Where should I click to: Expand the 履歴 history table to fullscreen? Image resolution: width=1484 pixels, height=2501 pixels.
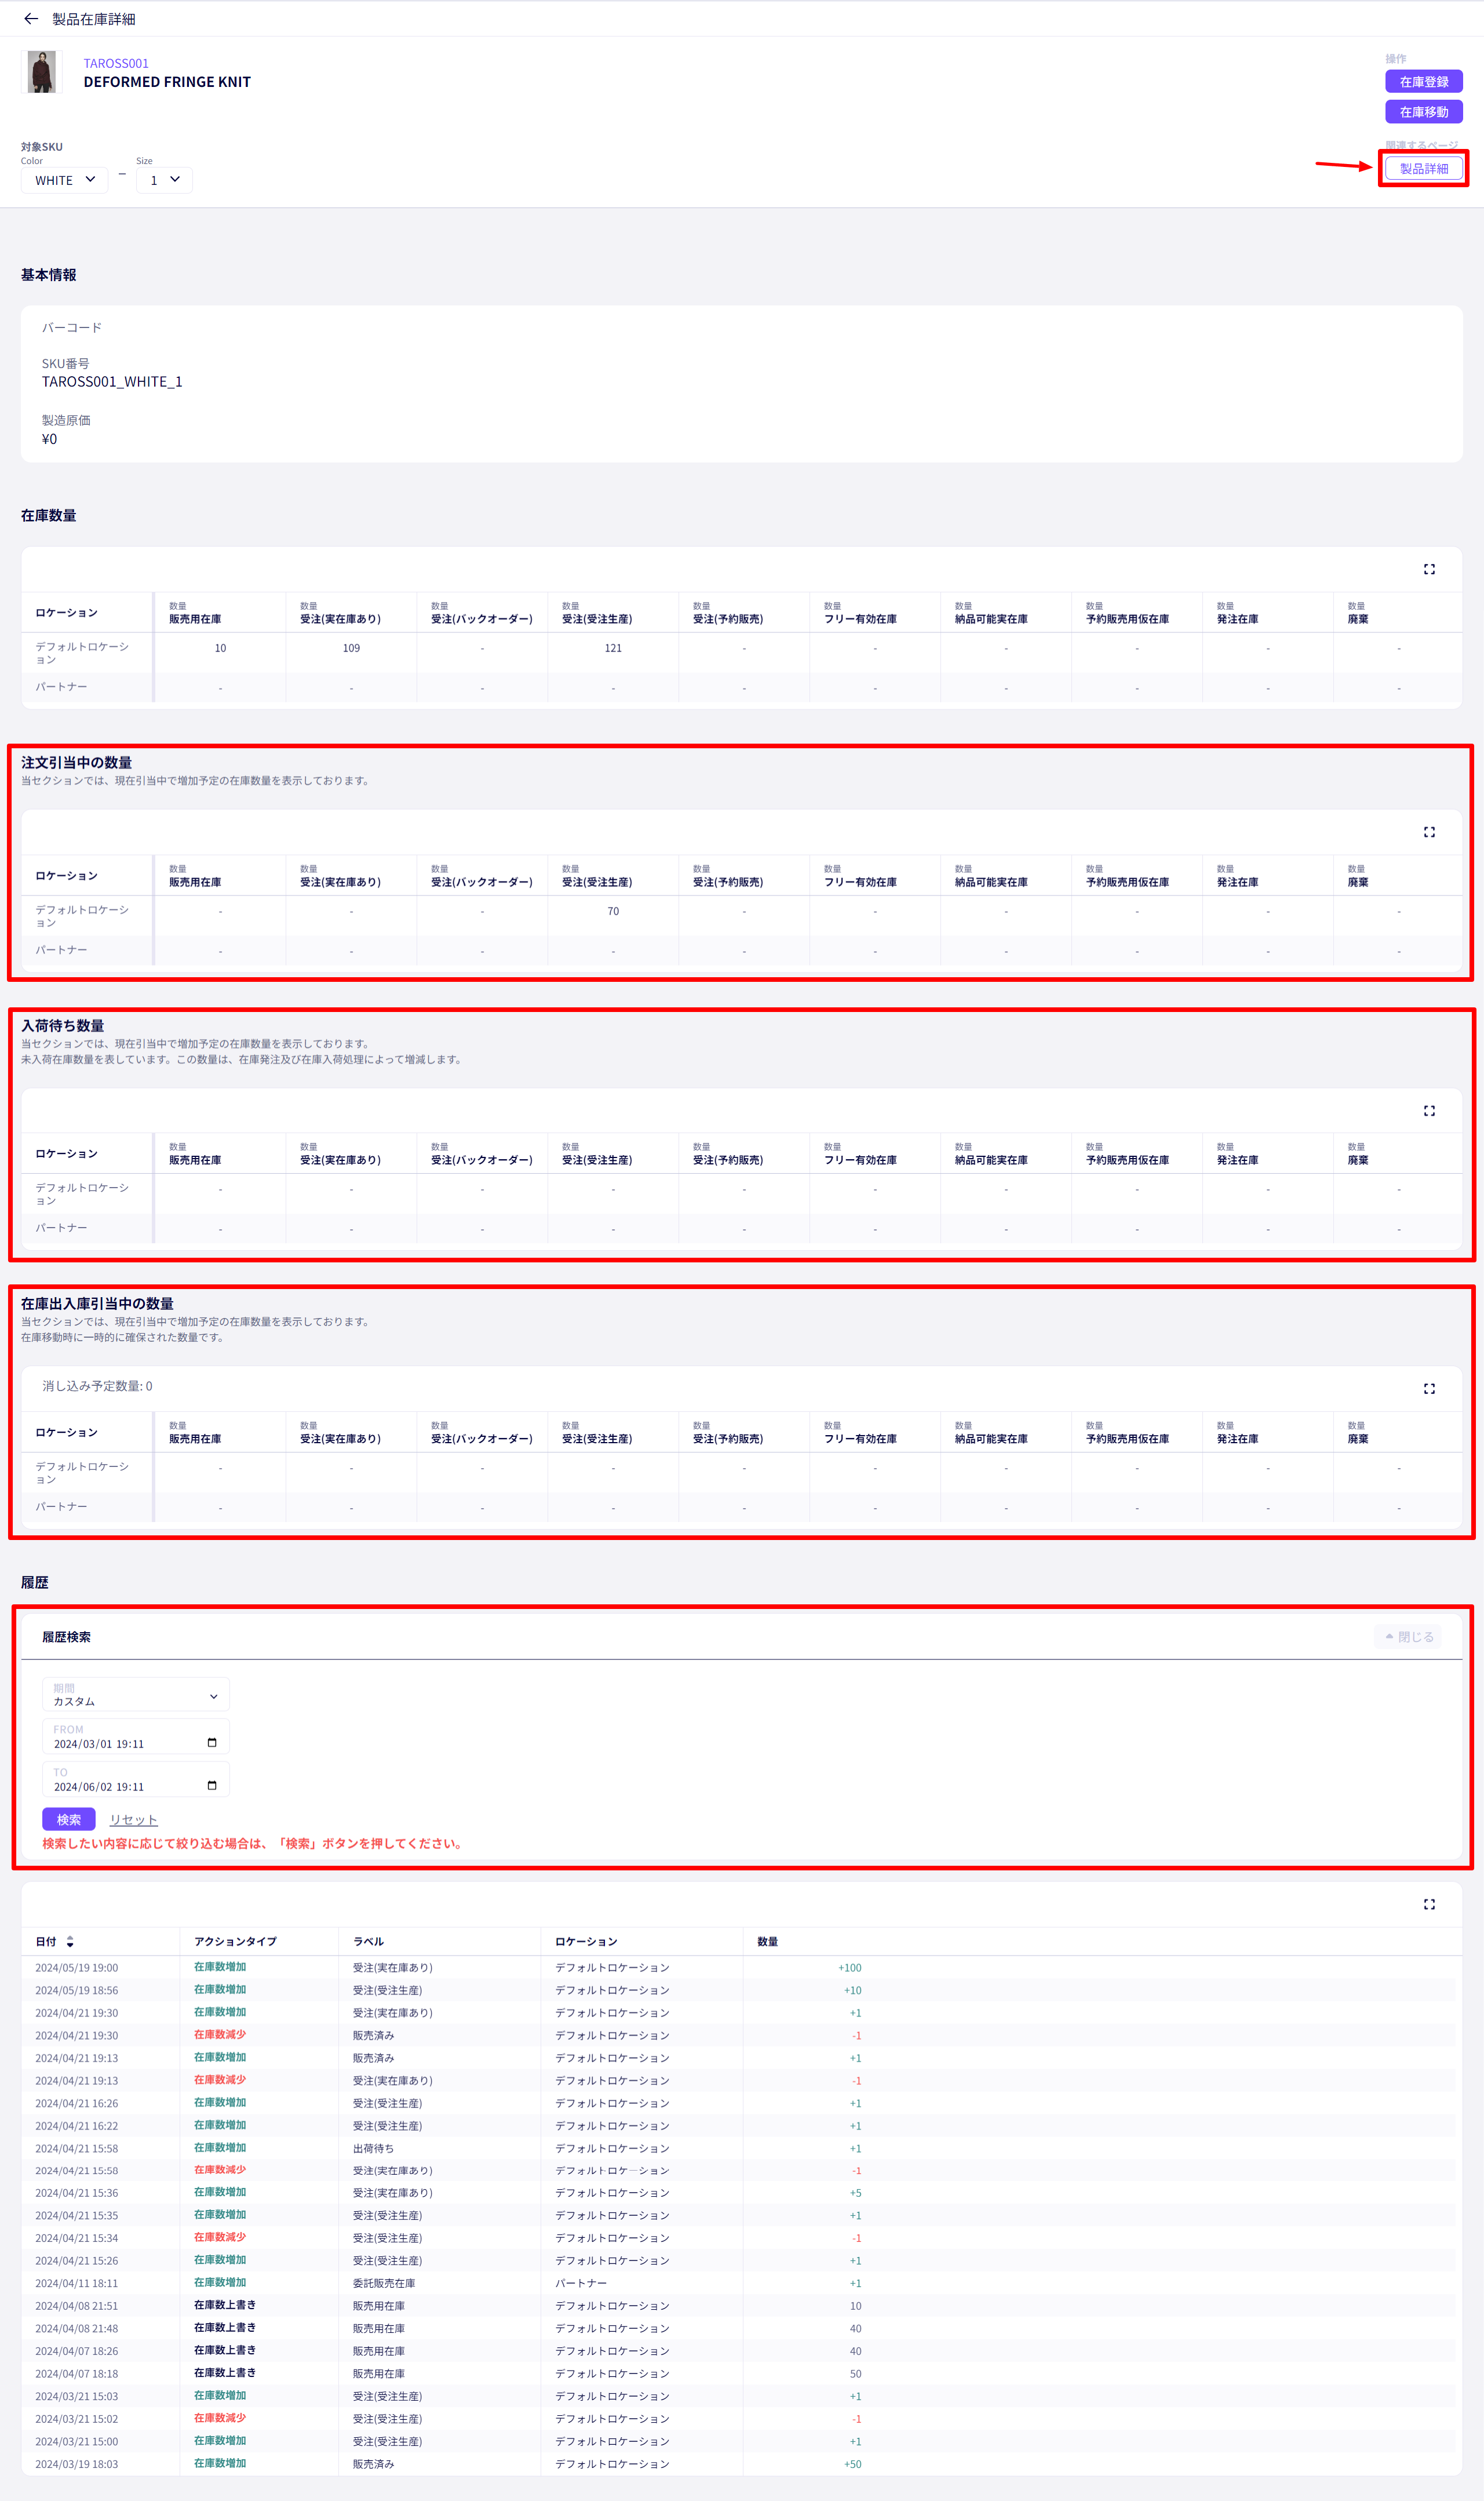(x=1429, y=1904)
